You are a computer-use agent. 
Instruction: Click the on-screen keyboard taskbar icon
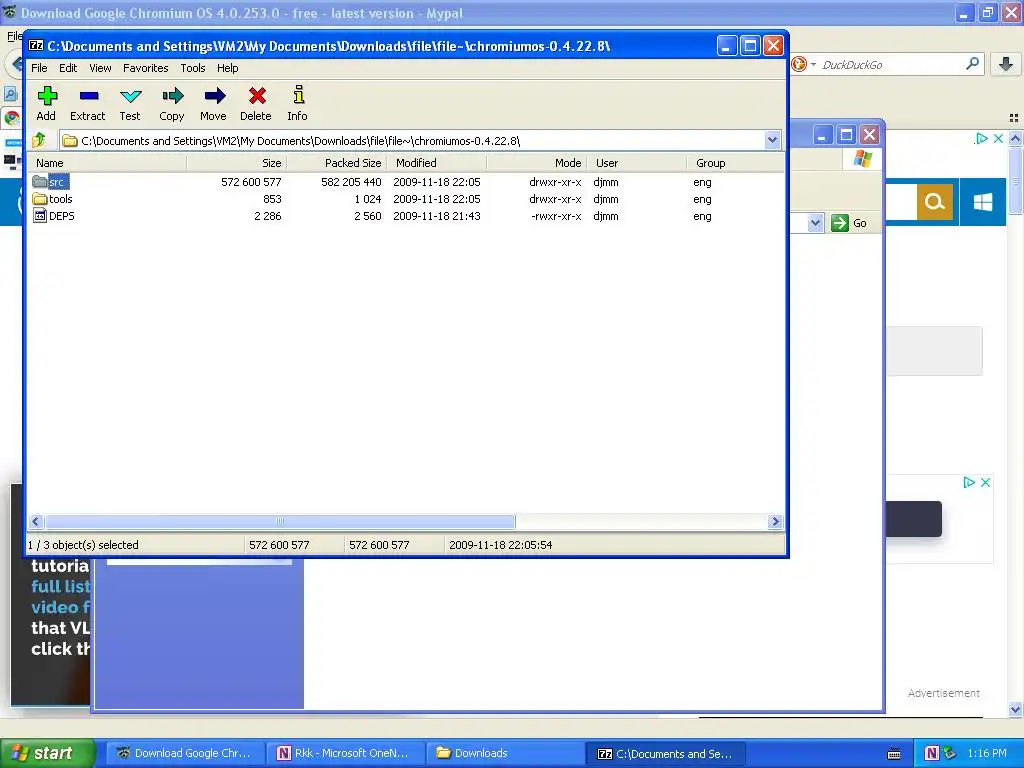894,754
